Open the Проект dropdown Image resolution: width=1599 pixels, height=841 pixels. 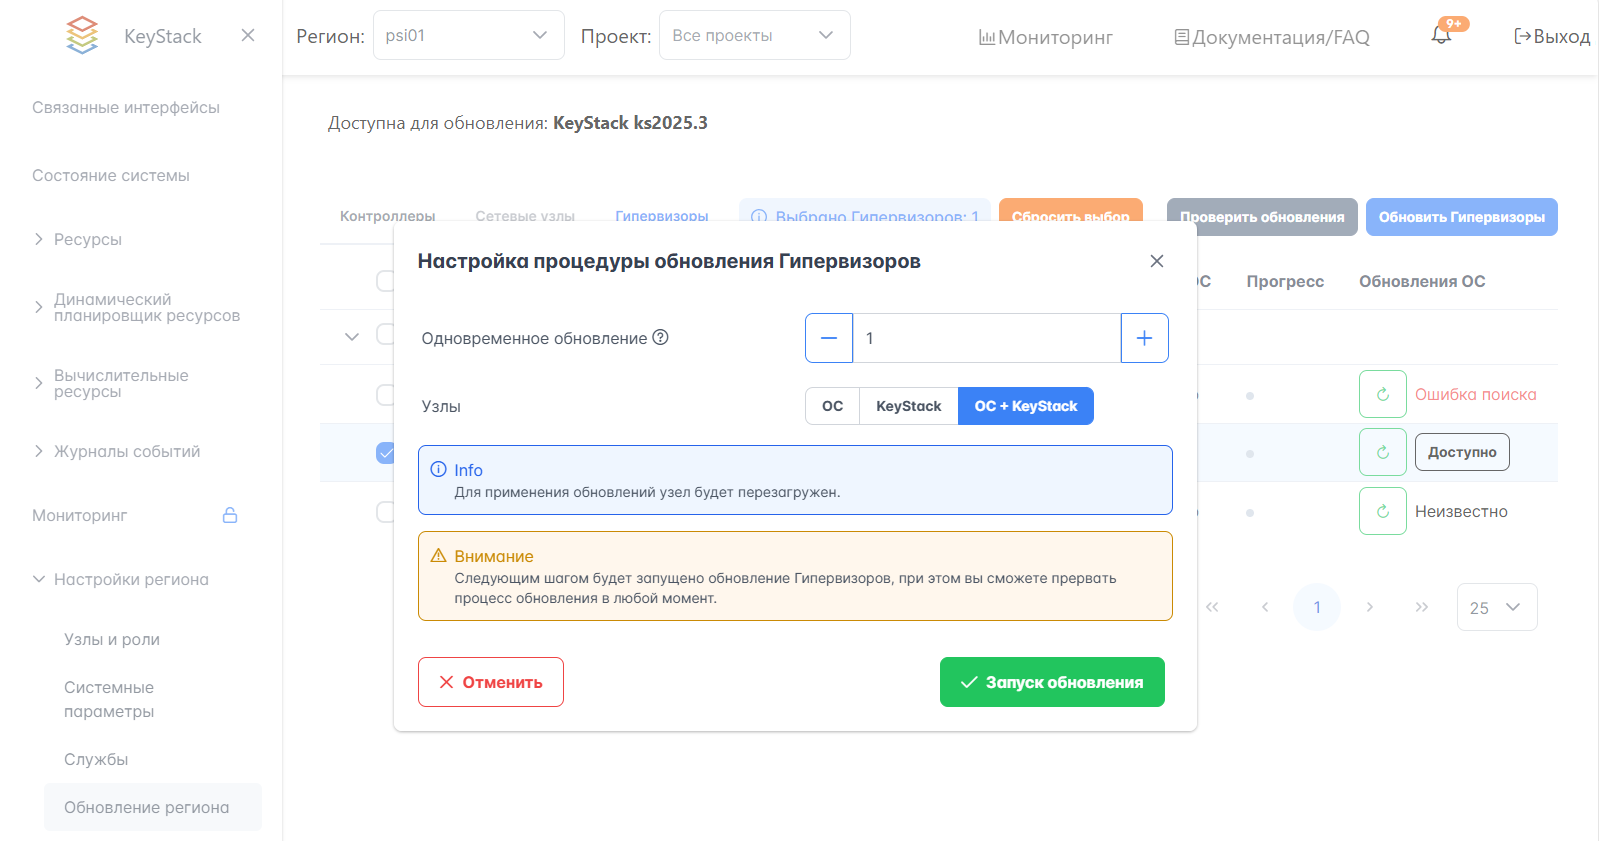[x=754, y=35]
